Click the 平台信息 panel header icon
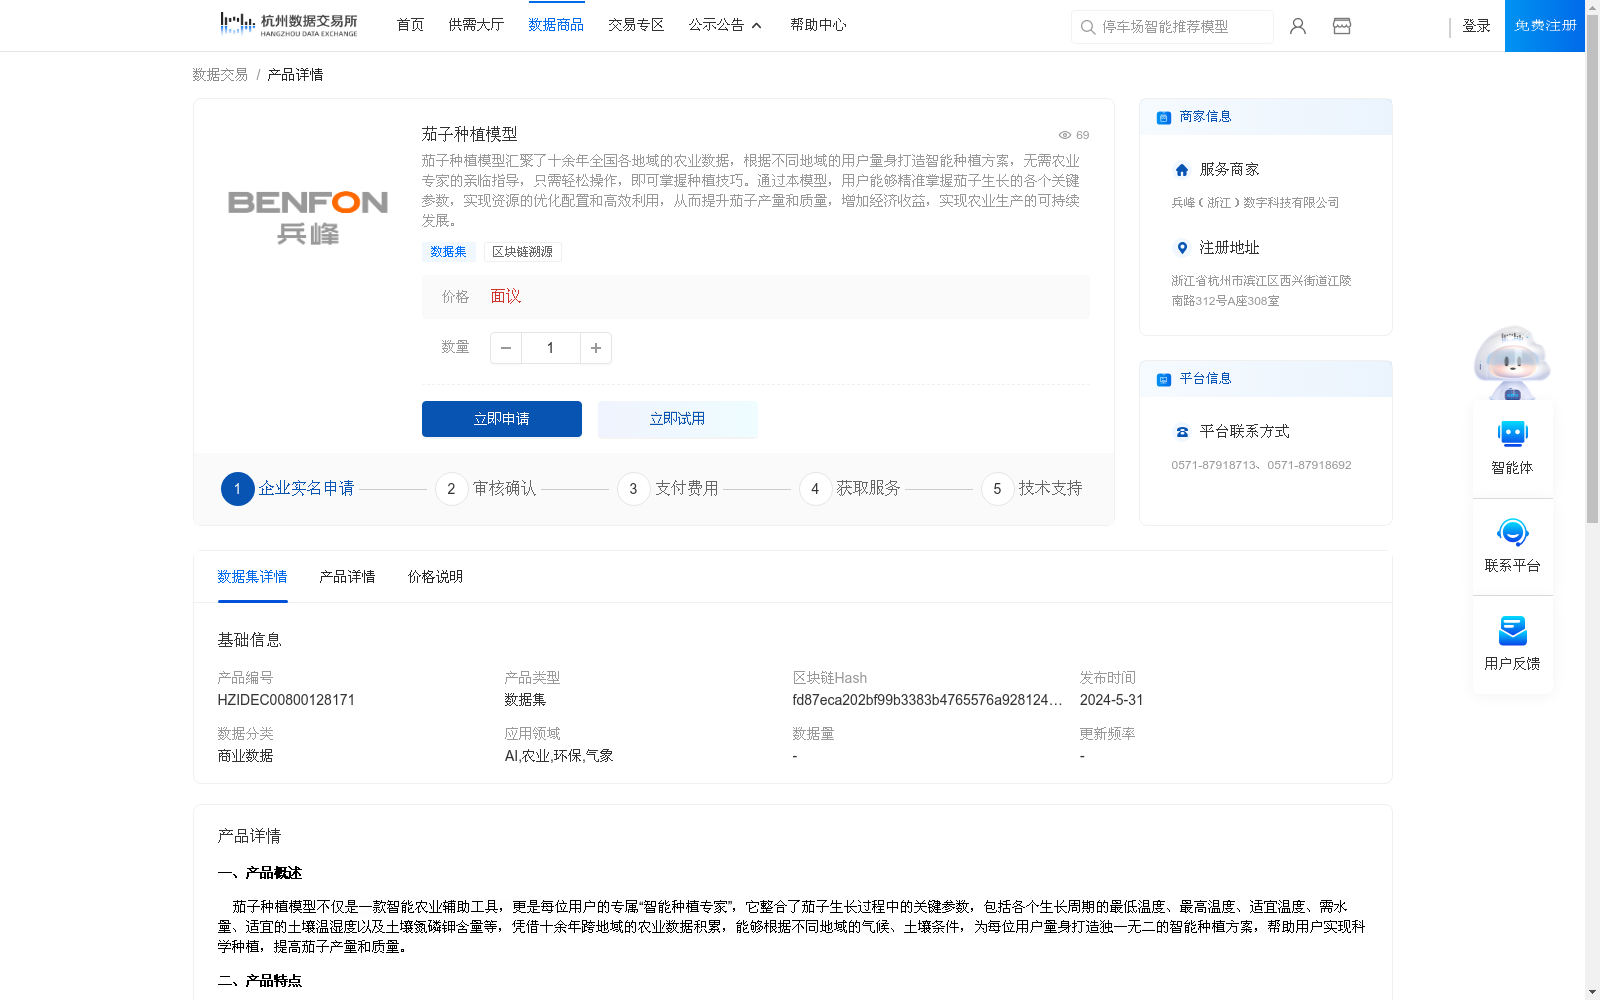 tap(1164, 379)
